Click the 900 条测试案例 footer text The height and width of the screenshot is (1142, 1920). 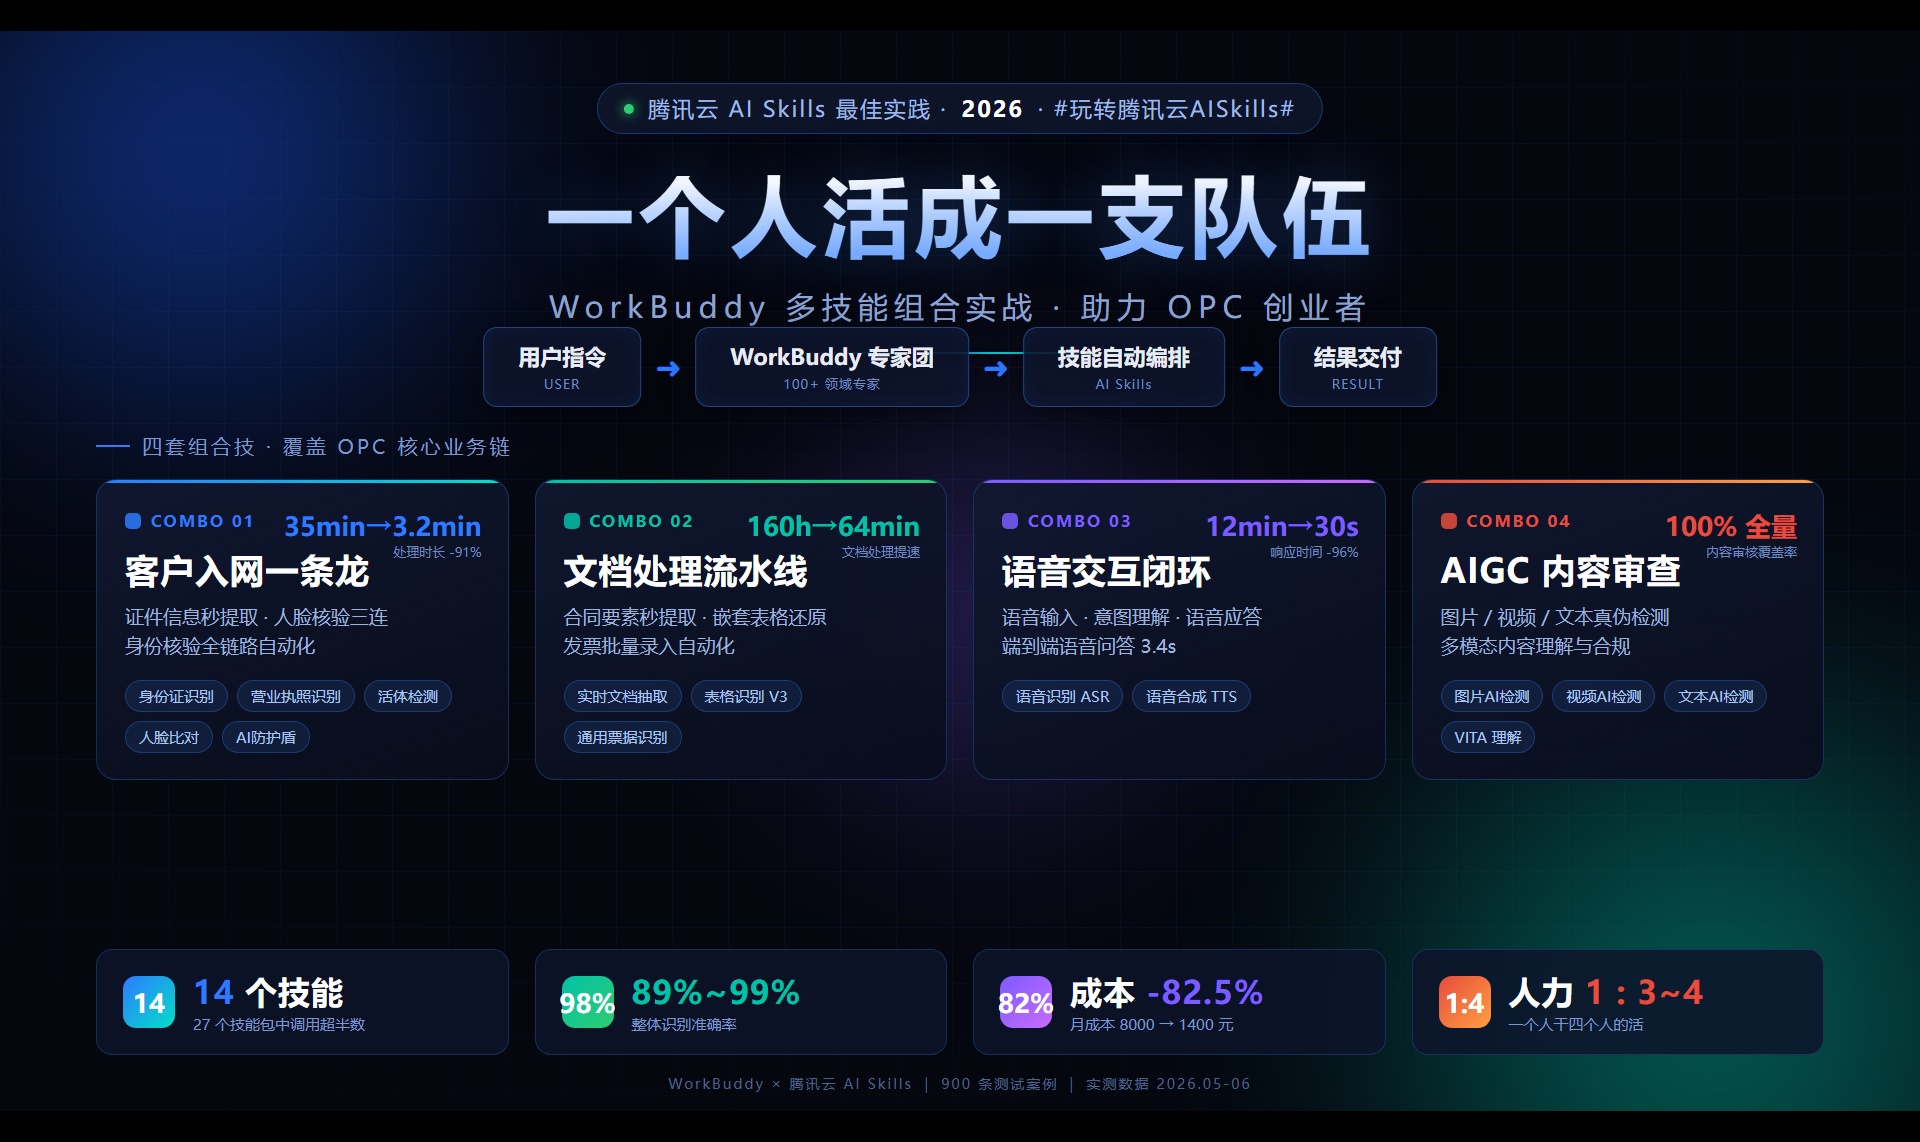coord(999,1084)
